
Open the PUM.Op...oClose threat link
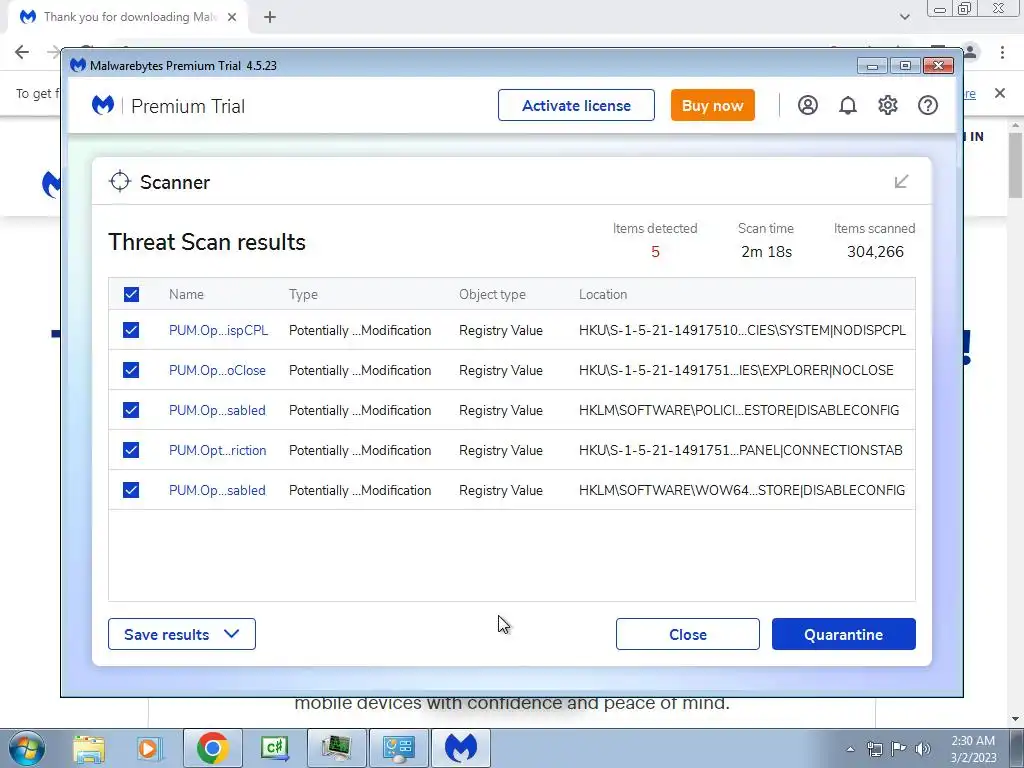[217, 370]
